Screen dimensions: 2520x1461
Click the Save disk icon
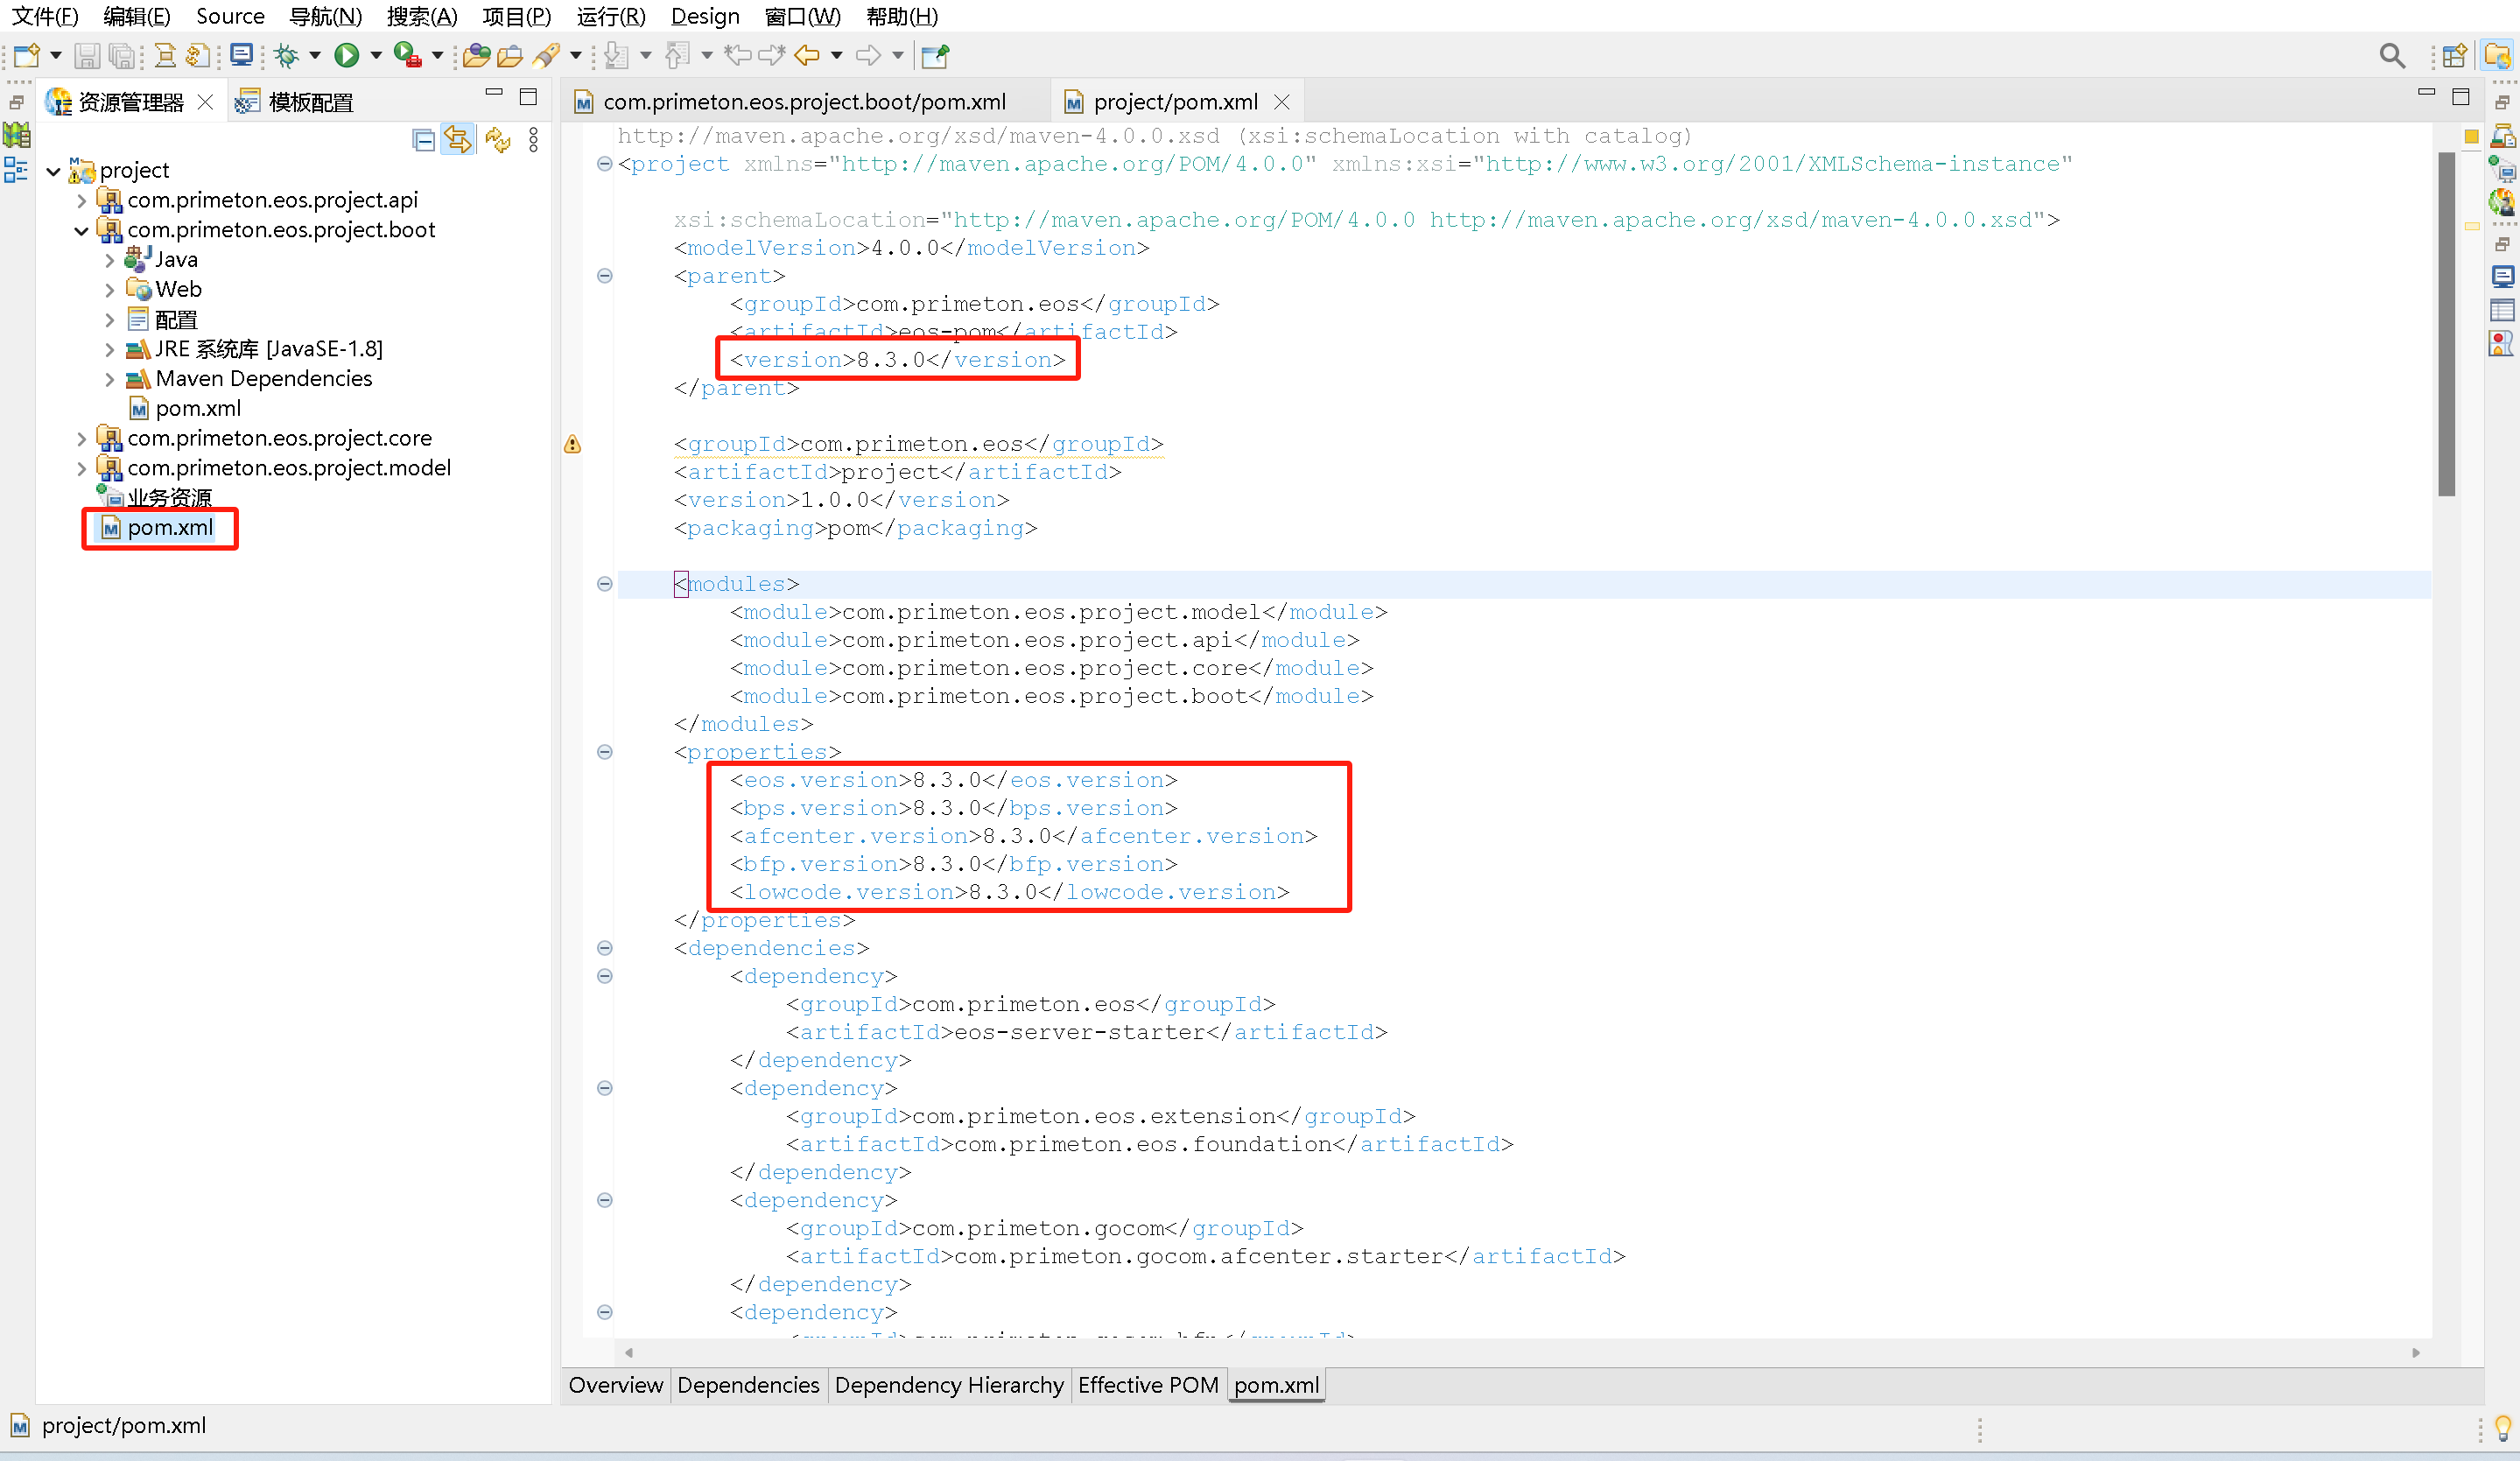87,56
